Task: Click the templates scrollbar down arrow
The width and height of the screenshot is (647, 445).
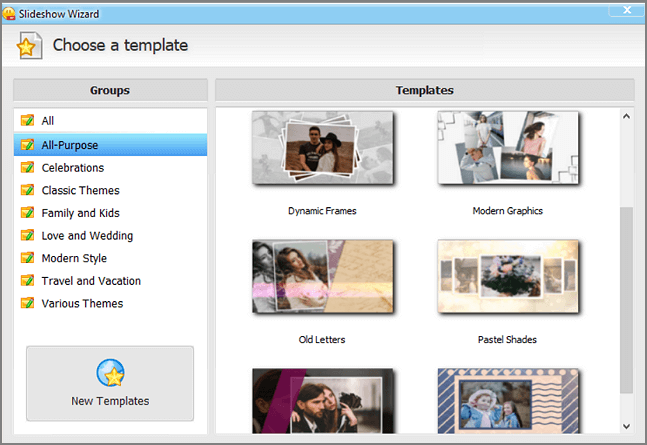Action: (626, 426)
